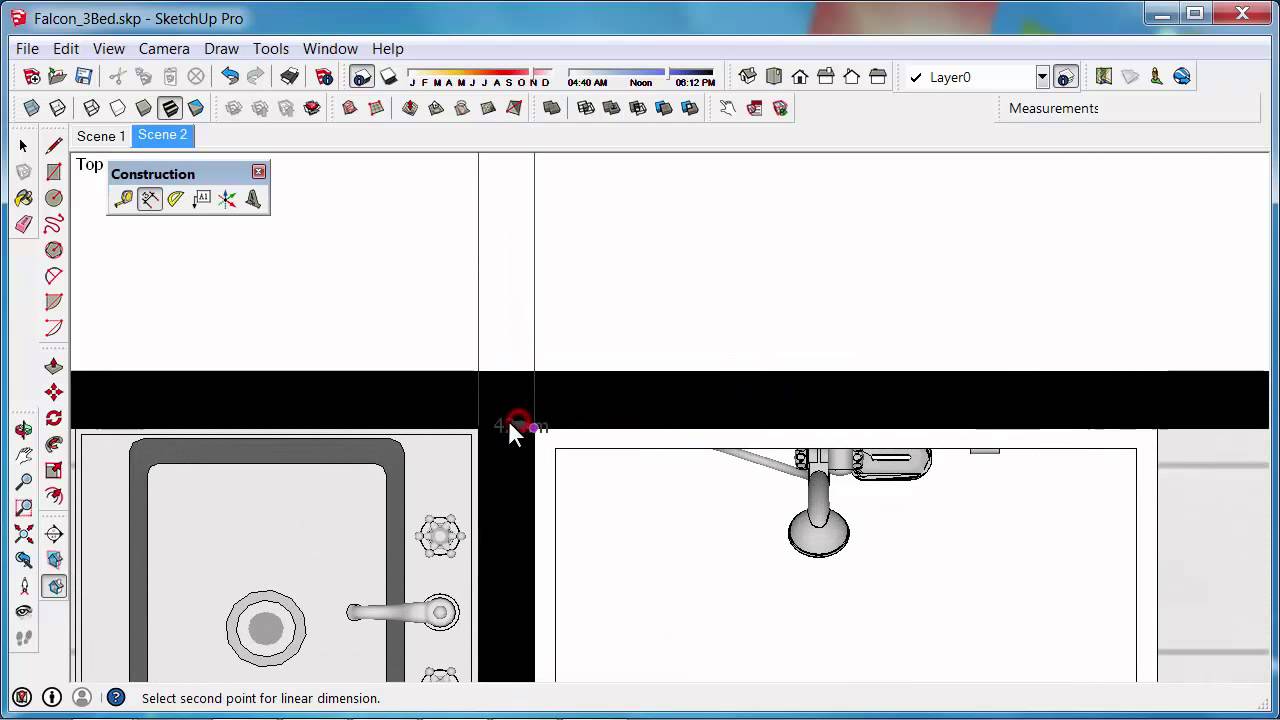Select the Zoom magnifier tool

click(x=24, y=482)
